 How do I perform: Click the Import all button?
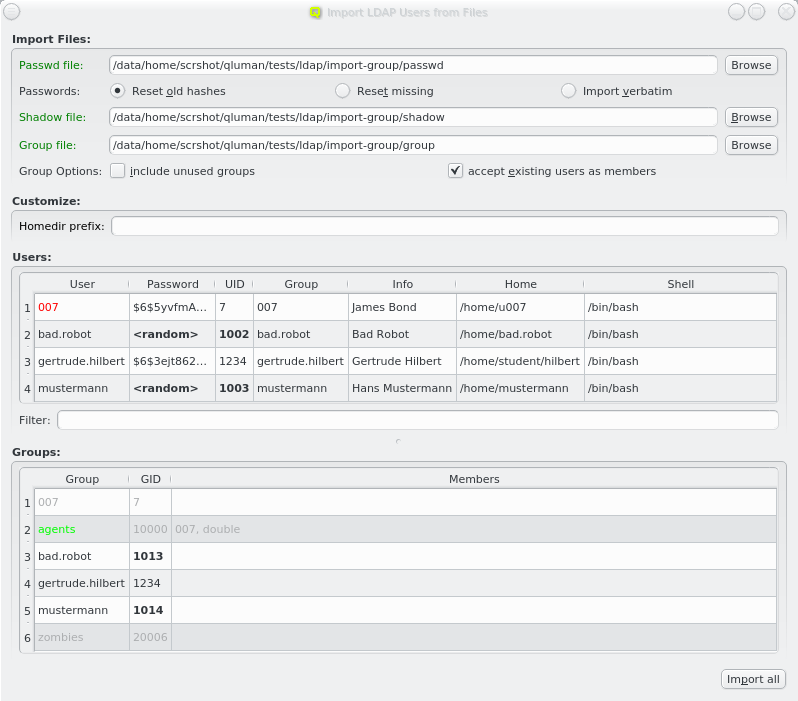[x=753, y=679]
